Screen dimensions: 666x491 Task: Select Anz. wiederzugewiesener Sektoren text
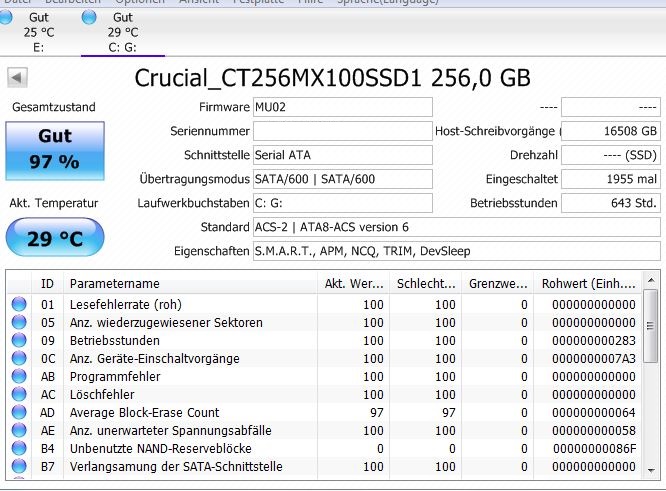click(x=166, y=322)
